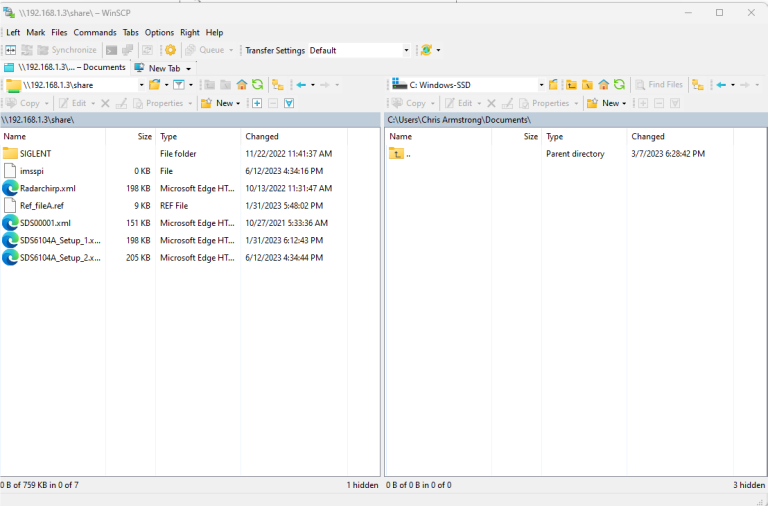
Task: Open the Commands menu
Action: [95, 32]
